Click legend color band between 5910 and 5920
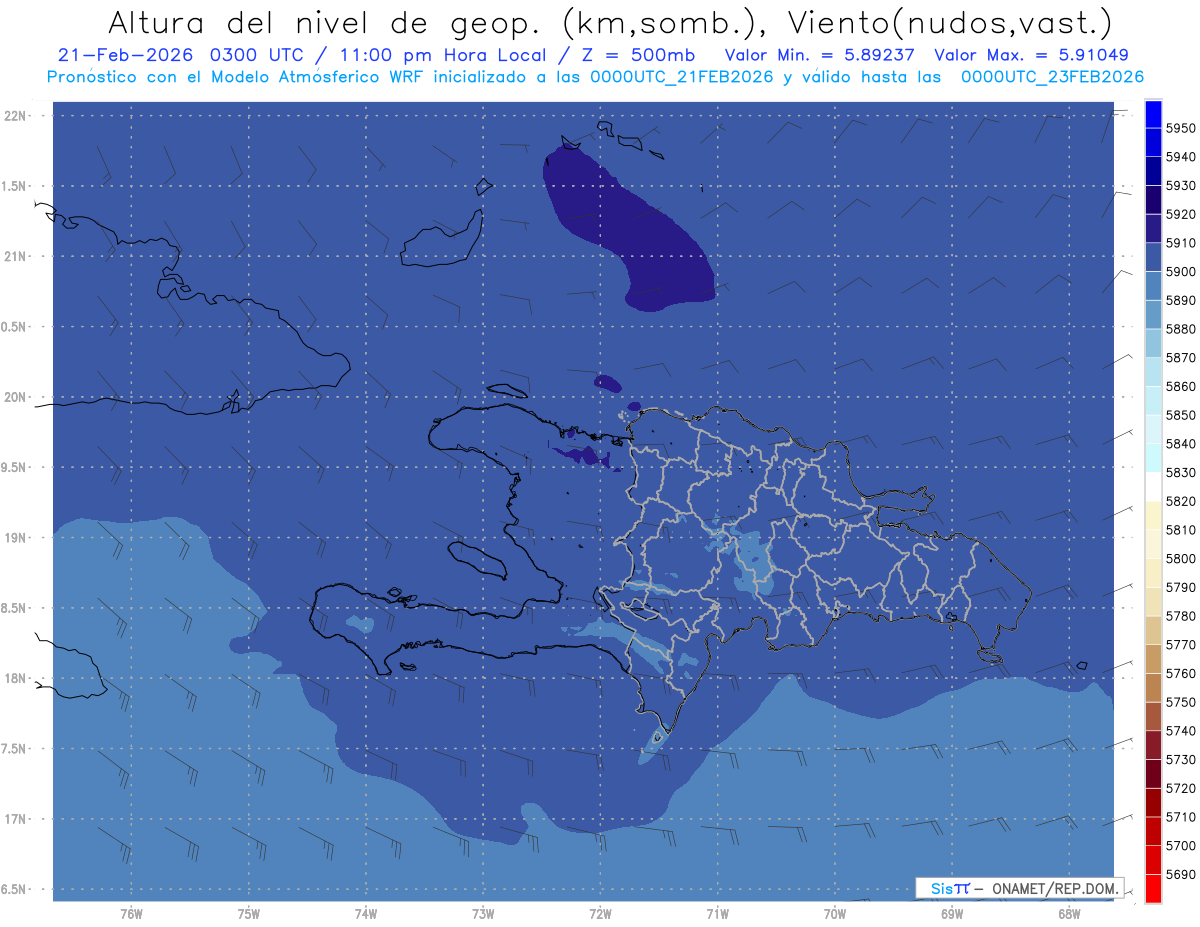The width and height of the screenshot is (1200, 927). [1153, 229]
